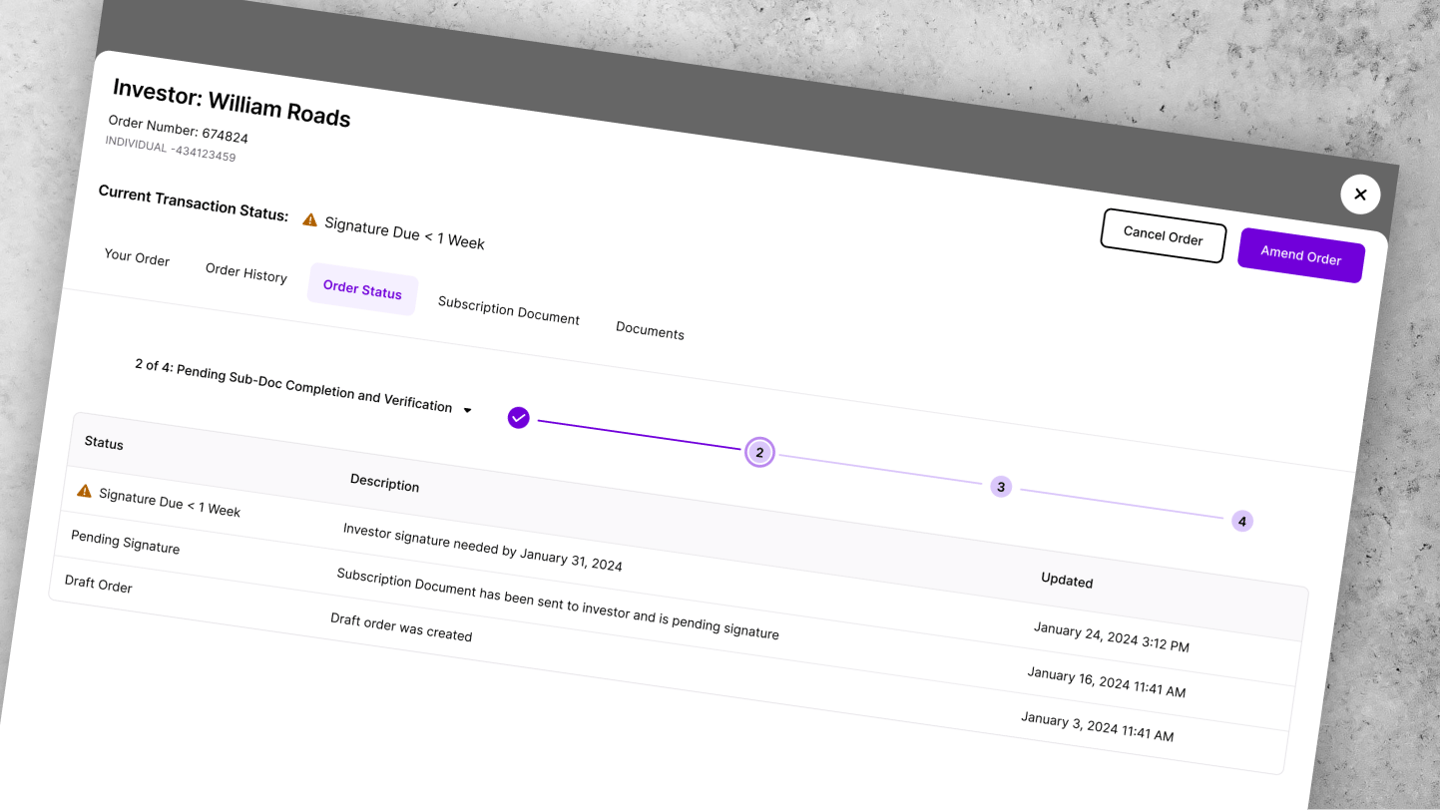
Task: Select step 3 in the progress tracker
Action: [x=1001, y=487]
